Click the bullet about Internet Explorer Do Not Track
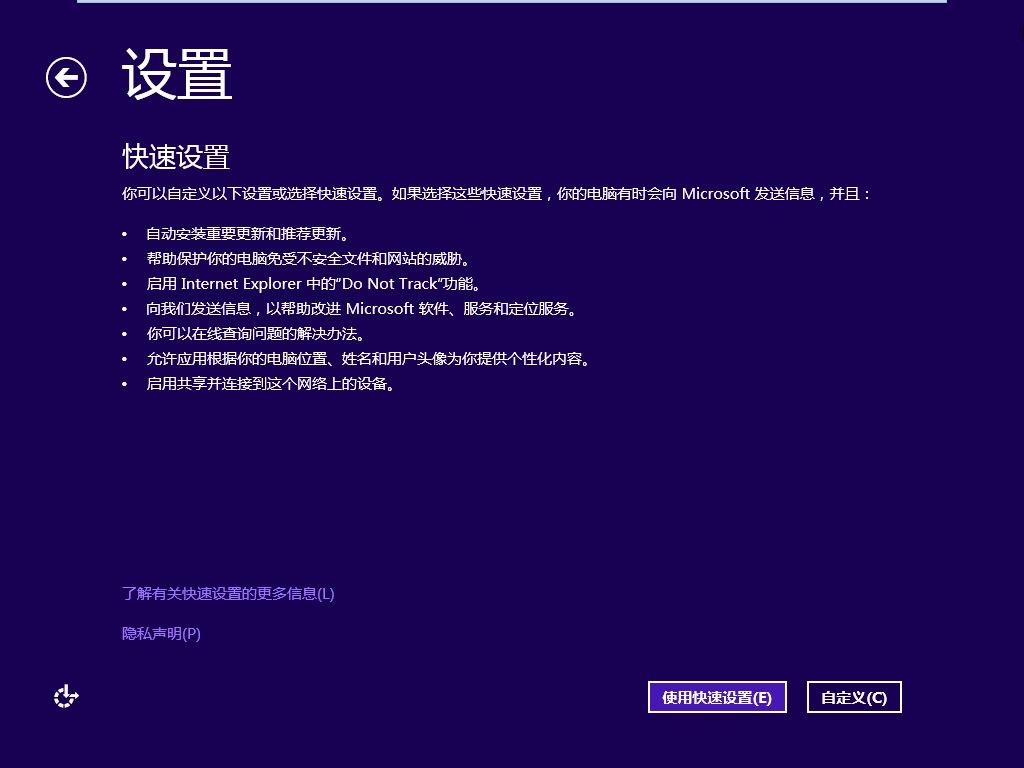 click(x=314, y=283)
